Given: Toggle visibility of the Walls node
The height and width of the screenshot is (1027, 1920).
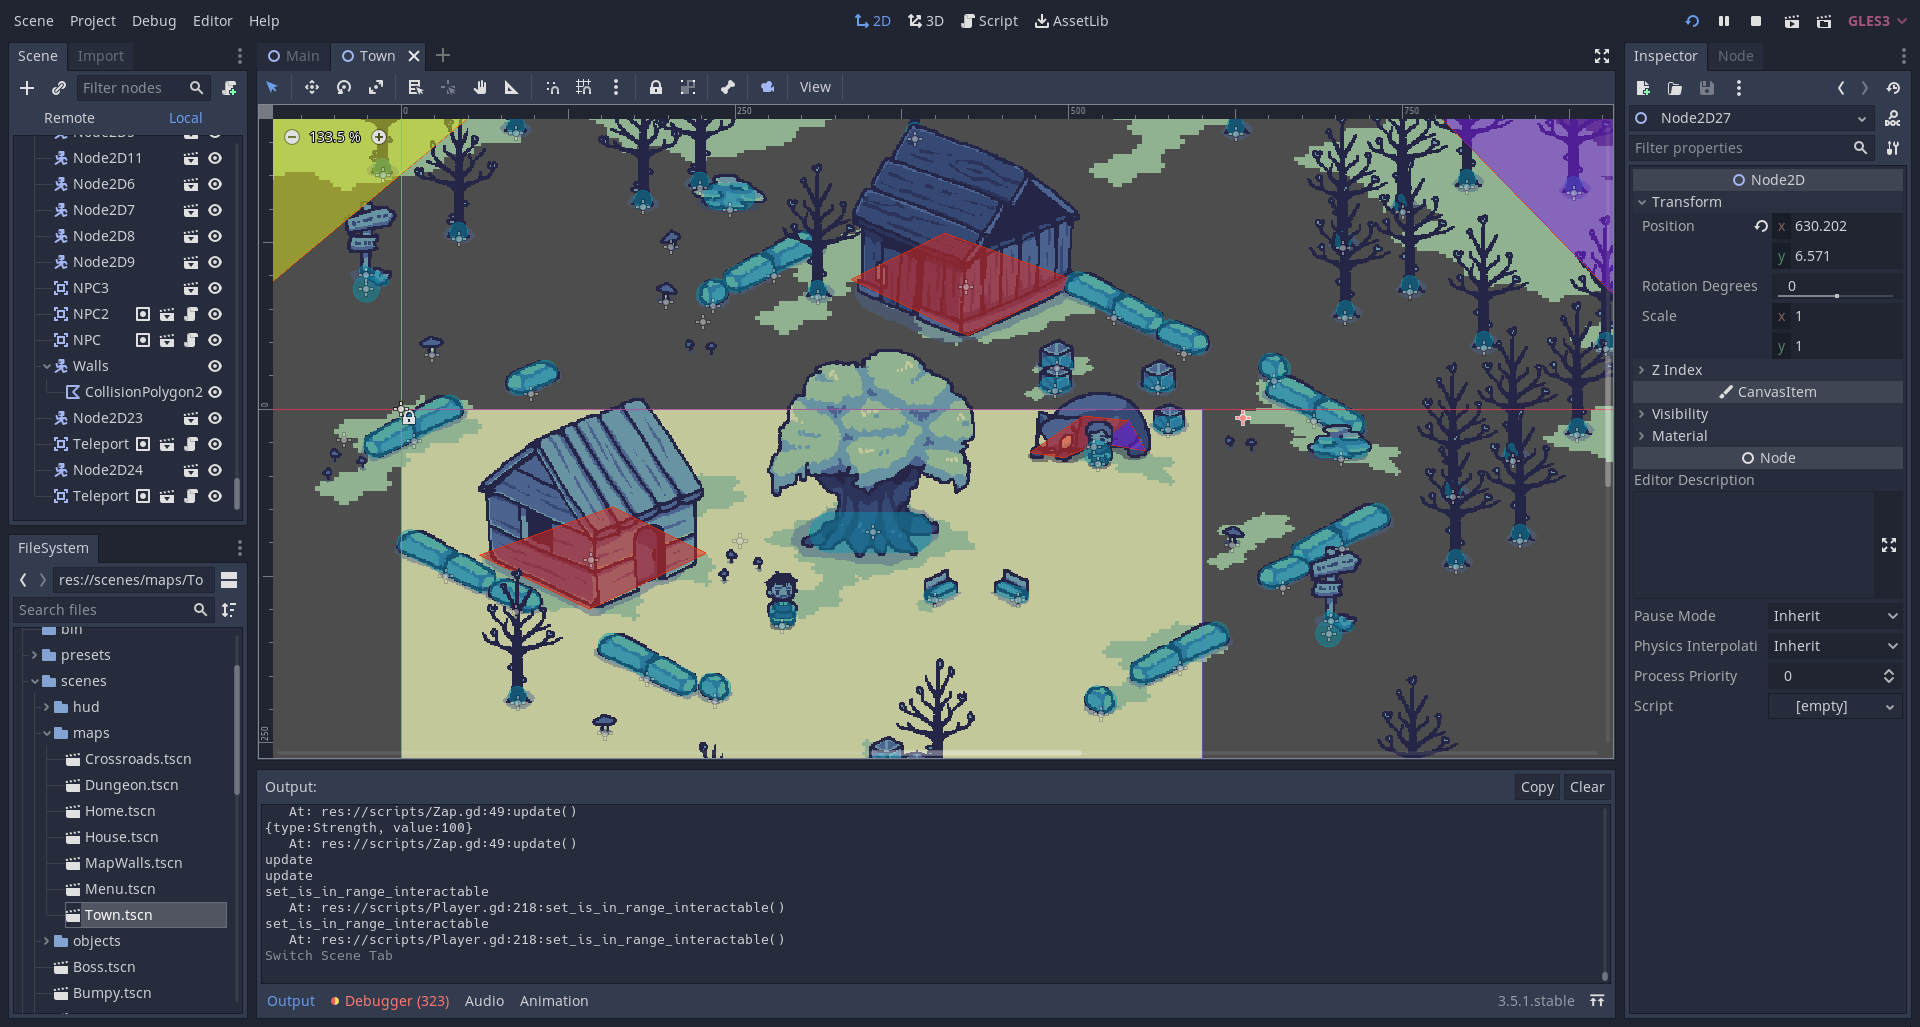Looking at the screenshot, I should tap(215, 366).
